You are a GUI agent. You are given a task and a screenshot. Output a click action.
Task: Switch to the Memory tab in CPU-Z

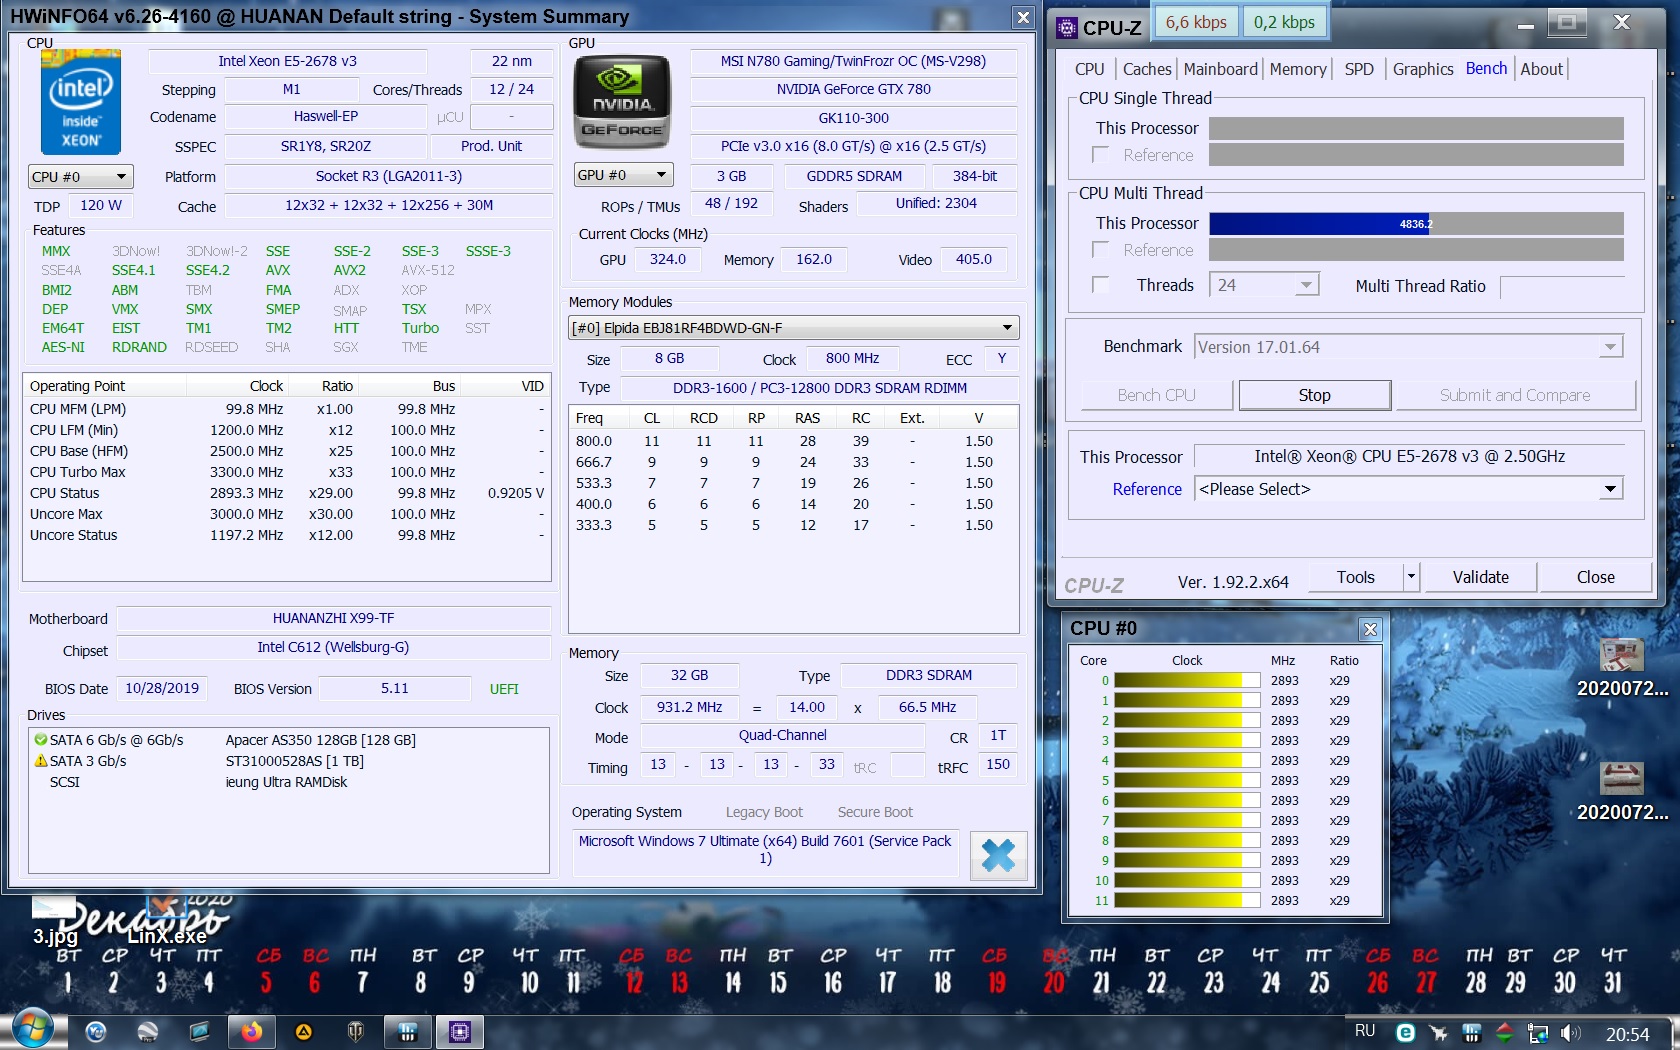coord(1297,69)
